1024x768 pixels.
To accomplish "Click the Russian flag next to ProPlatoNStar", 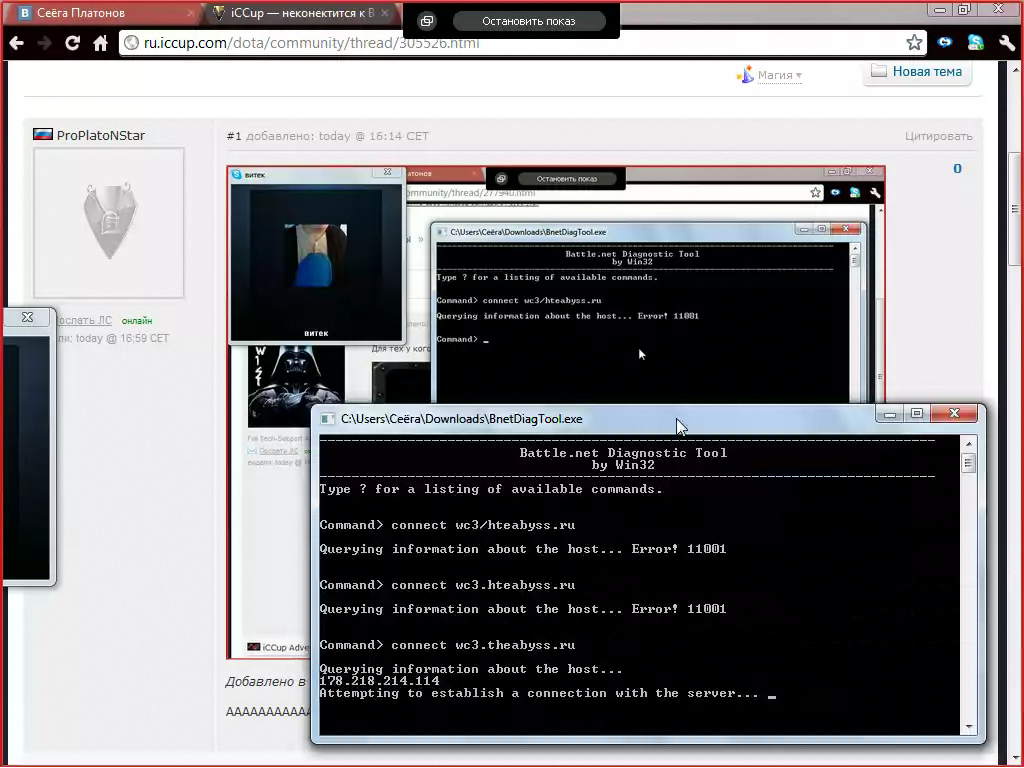I will pos(42,135).
